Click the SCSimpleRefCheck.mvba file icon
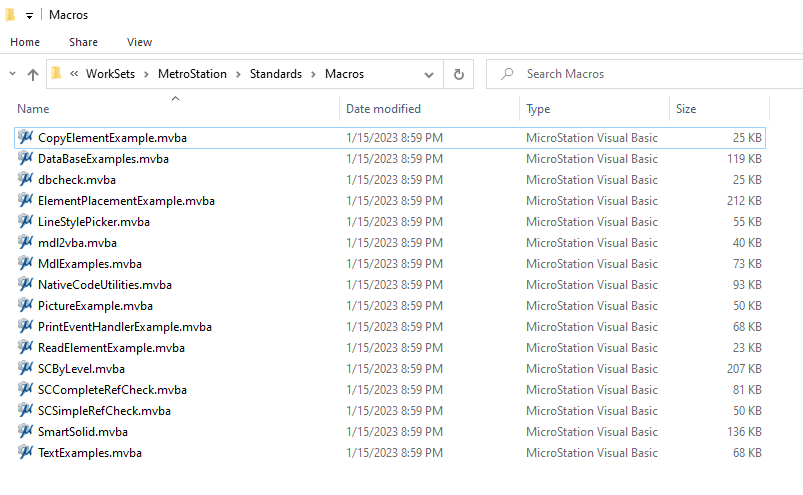This screenshot has height=495, width=803. tap(25, 410)
